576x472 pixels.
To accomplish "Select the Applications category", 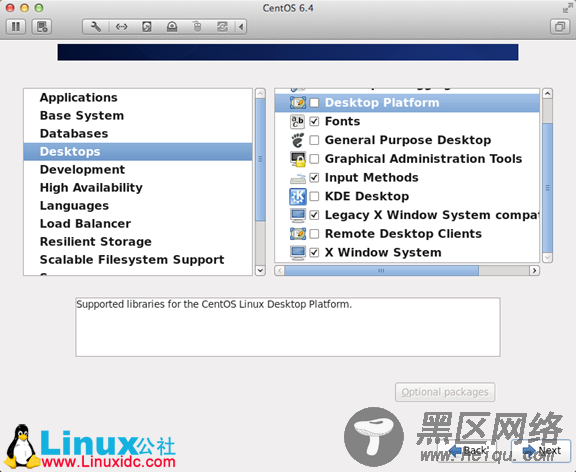I will (x=138, y=97).
